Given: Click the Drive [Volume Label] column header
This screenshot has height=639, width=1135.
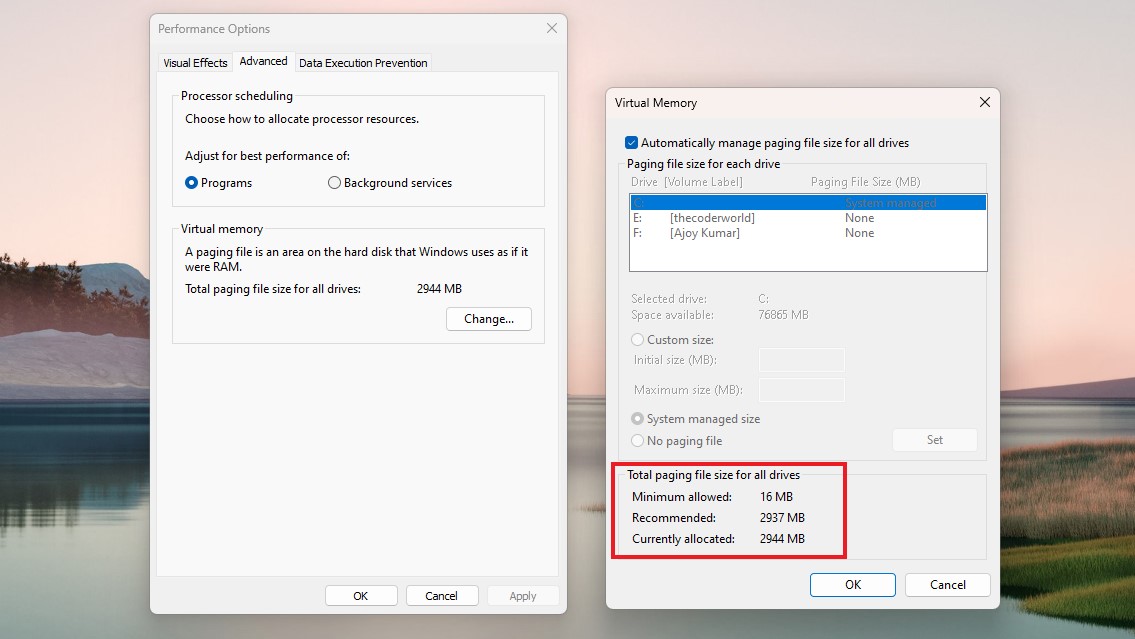Looking at the screenshot, I should (x=686, y=182).
